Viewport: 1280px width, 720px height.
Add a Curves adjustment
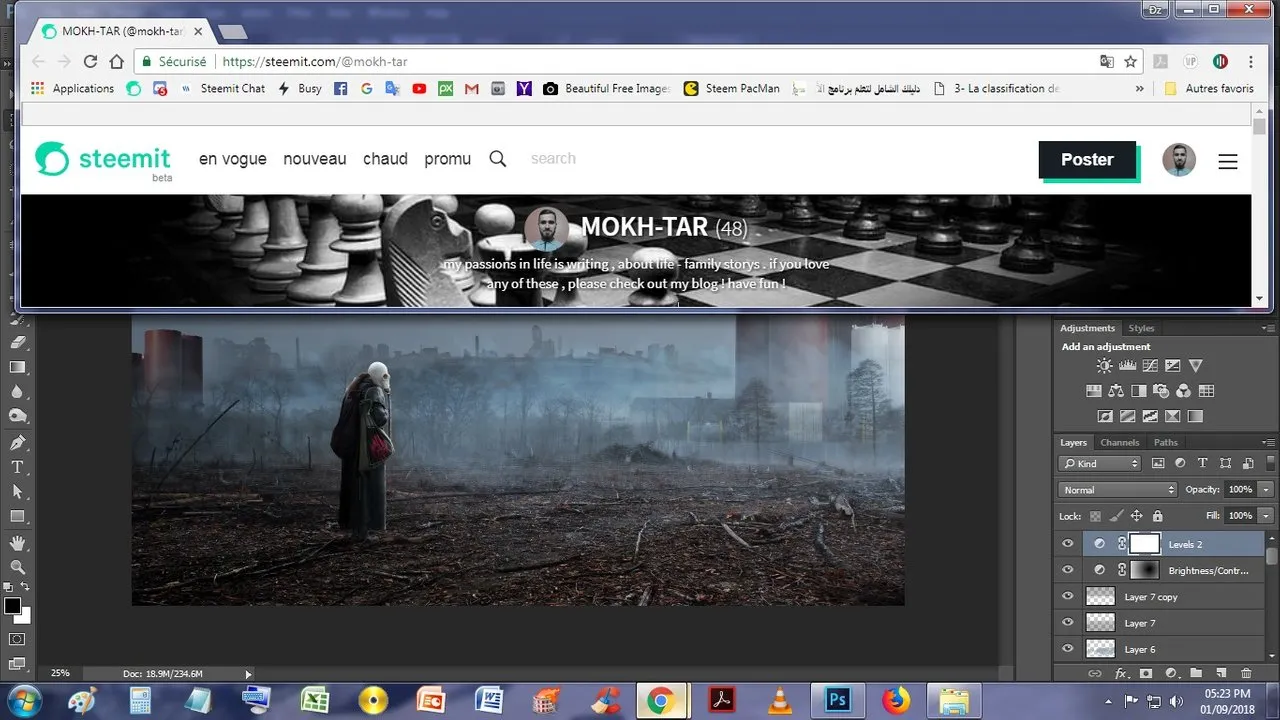(x=1150, y=367)
